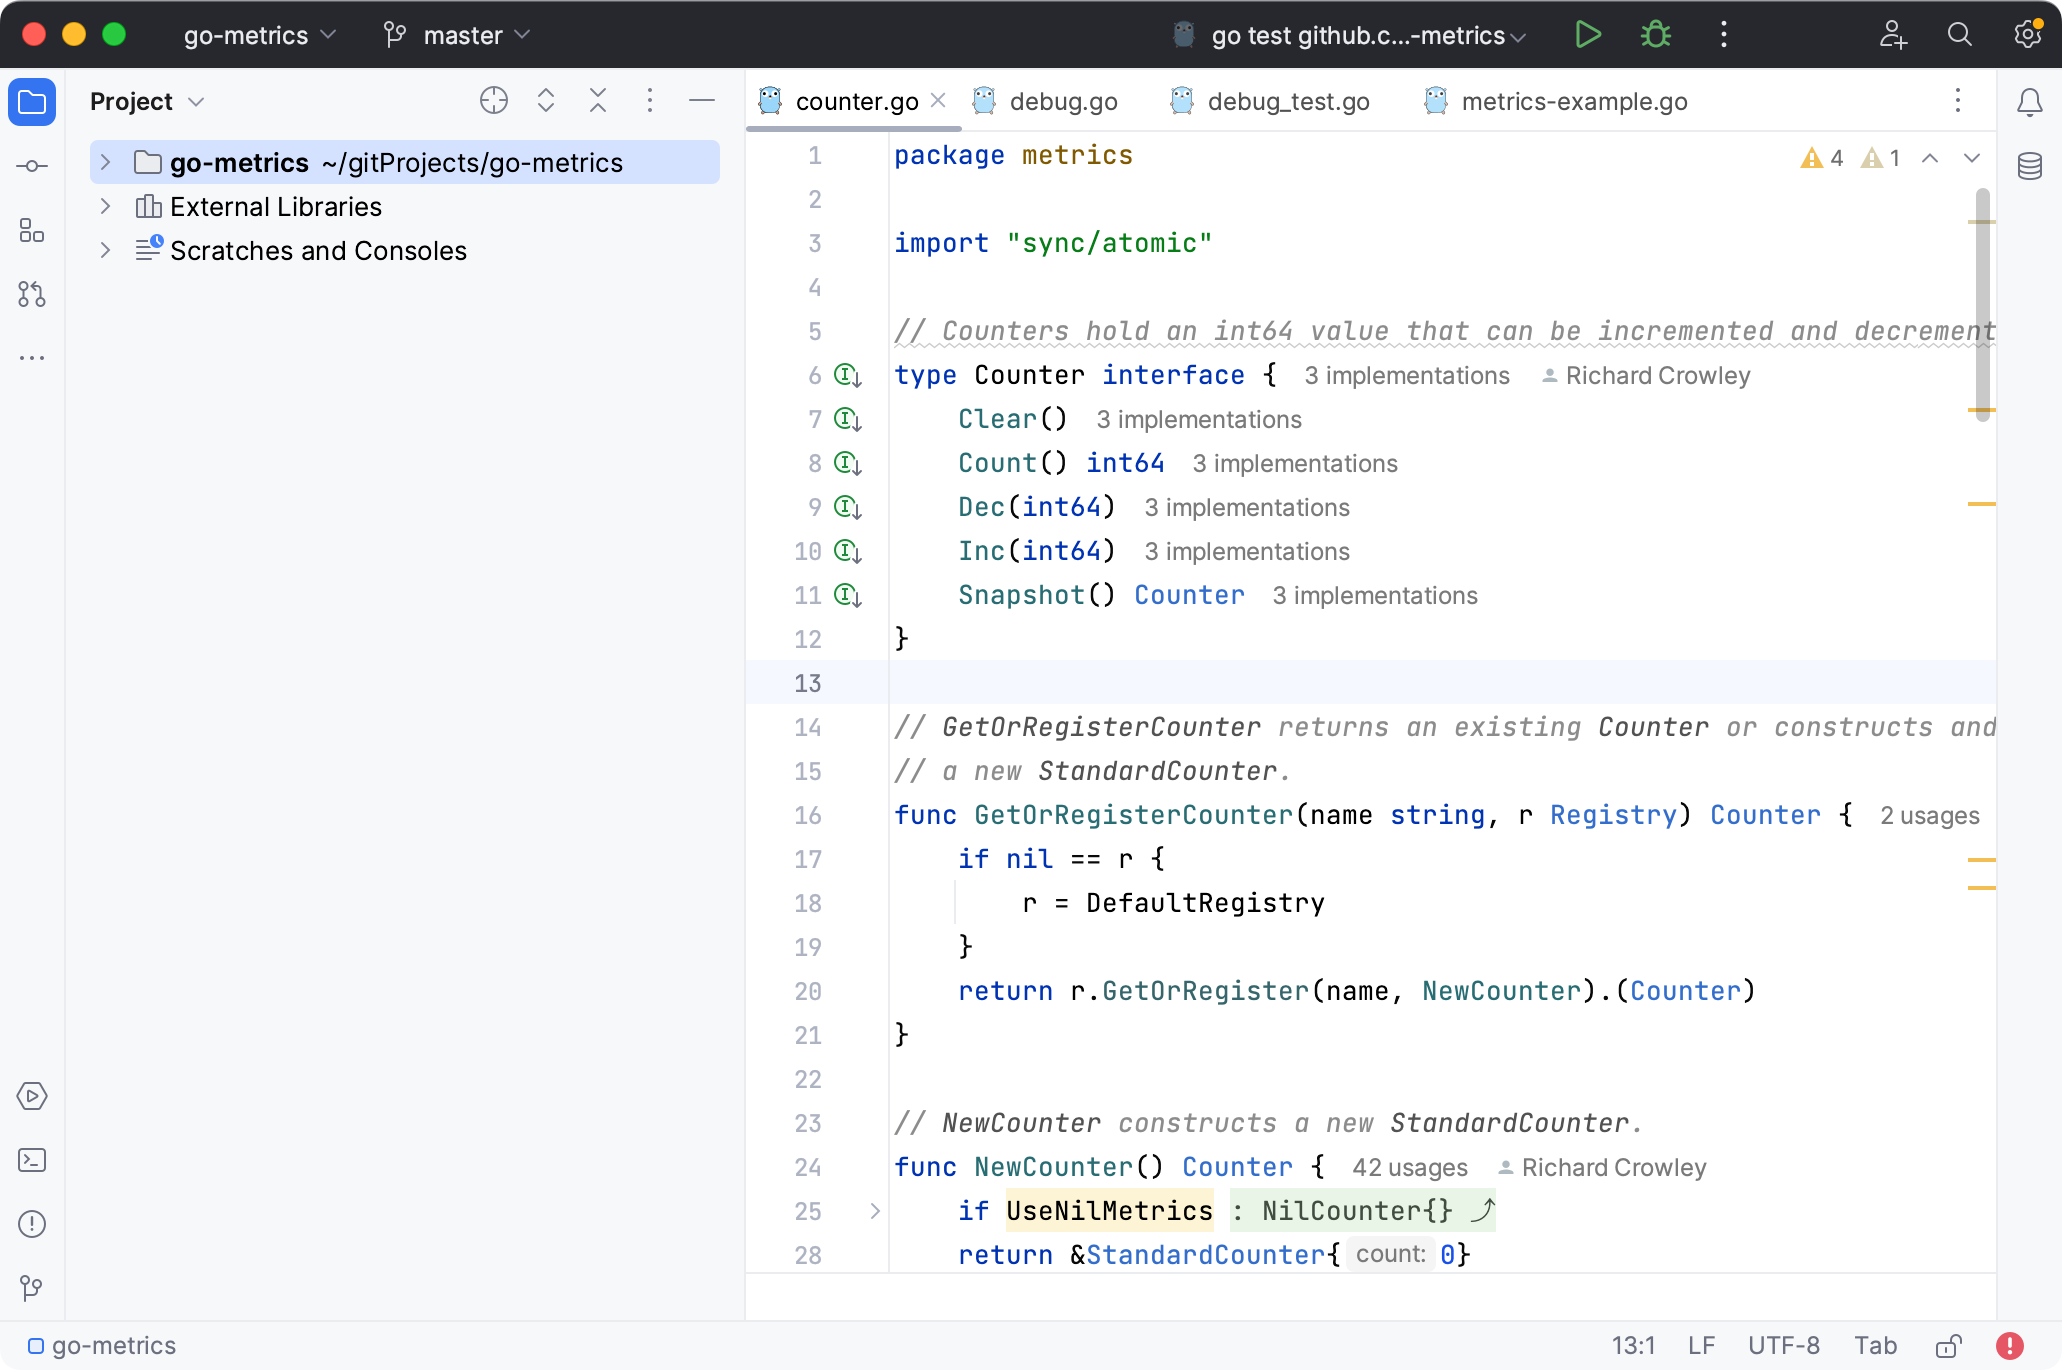The height and width of the screenshot is (1370, 2062).
Task: Open the go-metrics project dropdown
Action: pos(259,35)
